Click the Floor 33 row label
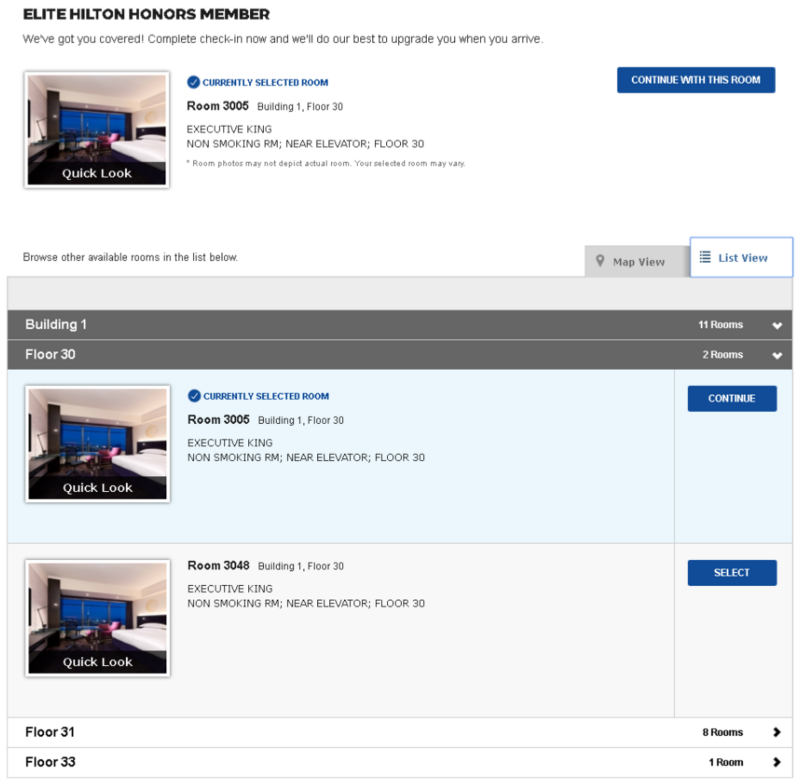The width and height of the screenshot is (800, 784). 51,762
